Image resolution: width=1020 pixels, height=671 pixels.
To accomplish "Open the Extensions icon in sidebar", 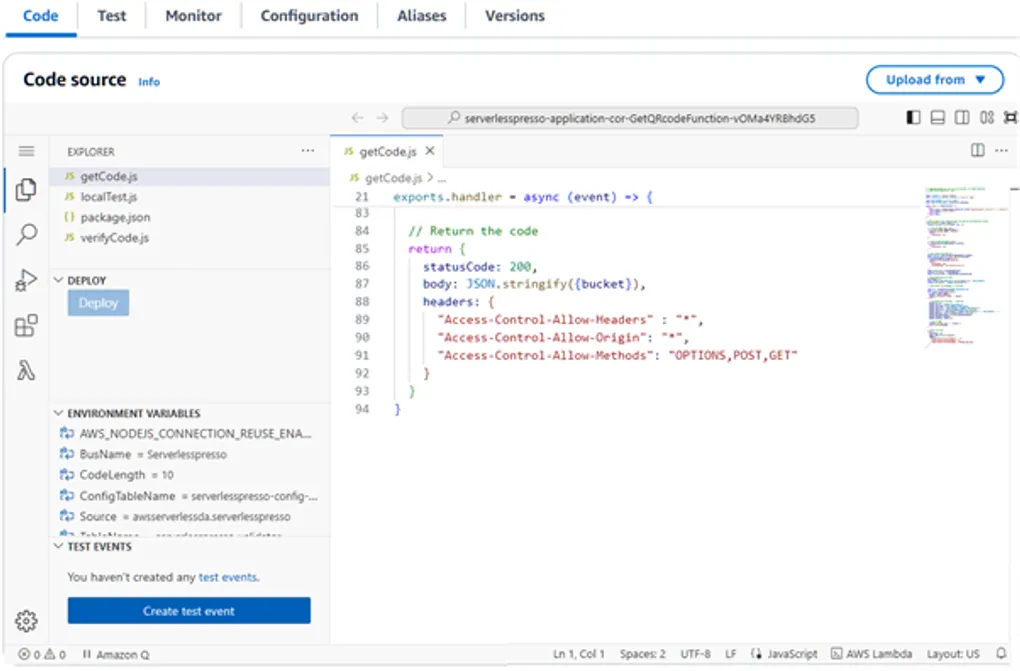I will point(26,326).
